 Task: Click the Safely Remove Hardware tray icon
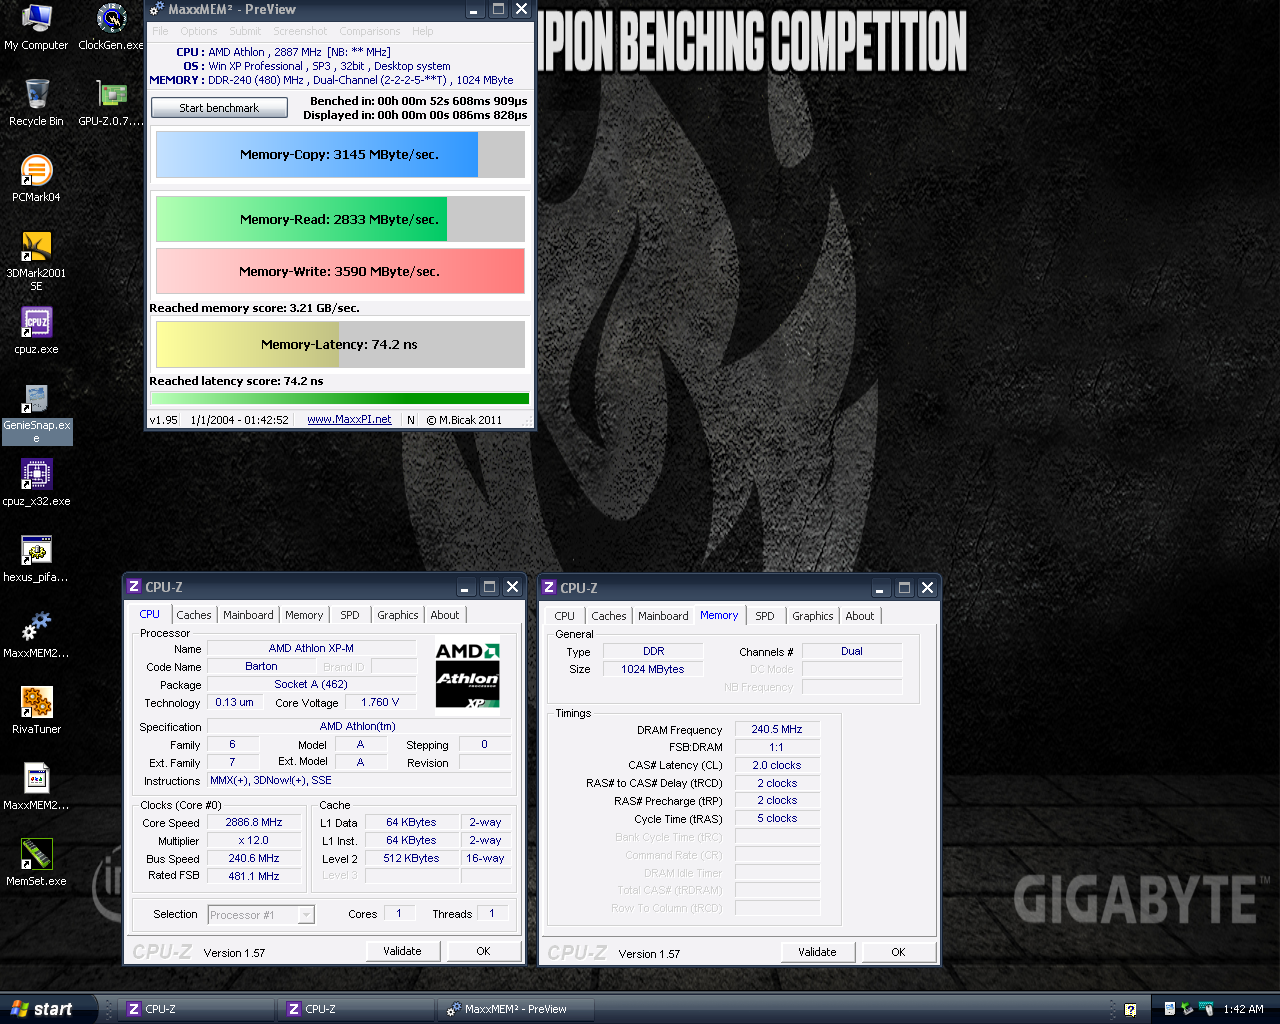pyautogui.click(x=1187, y=1009)
